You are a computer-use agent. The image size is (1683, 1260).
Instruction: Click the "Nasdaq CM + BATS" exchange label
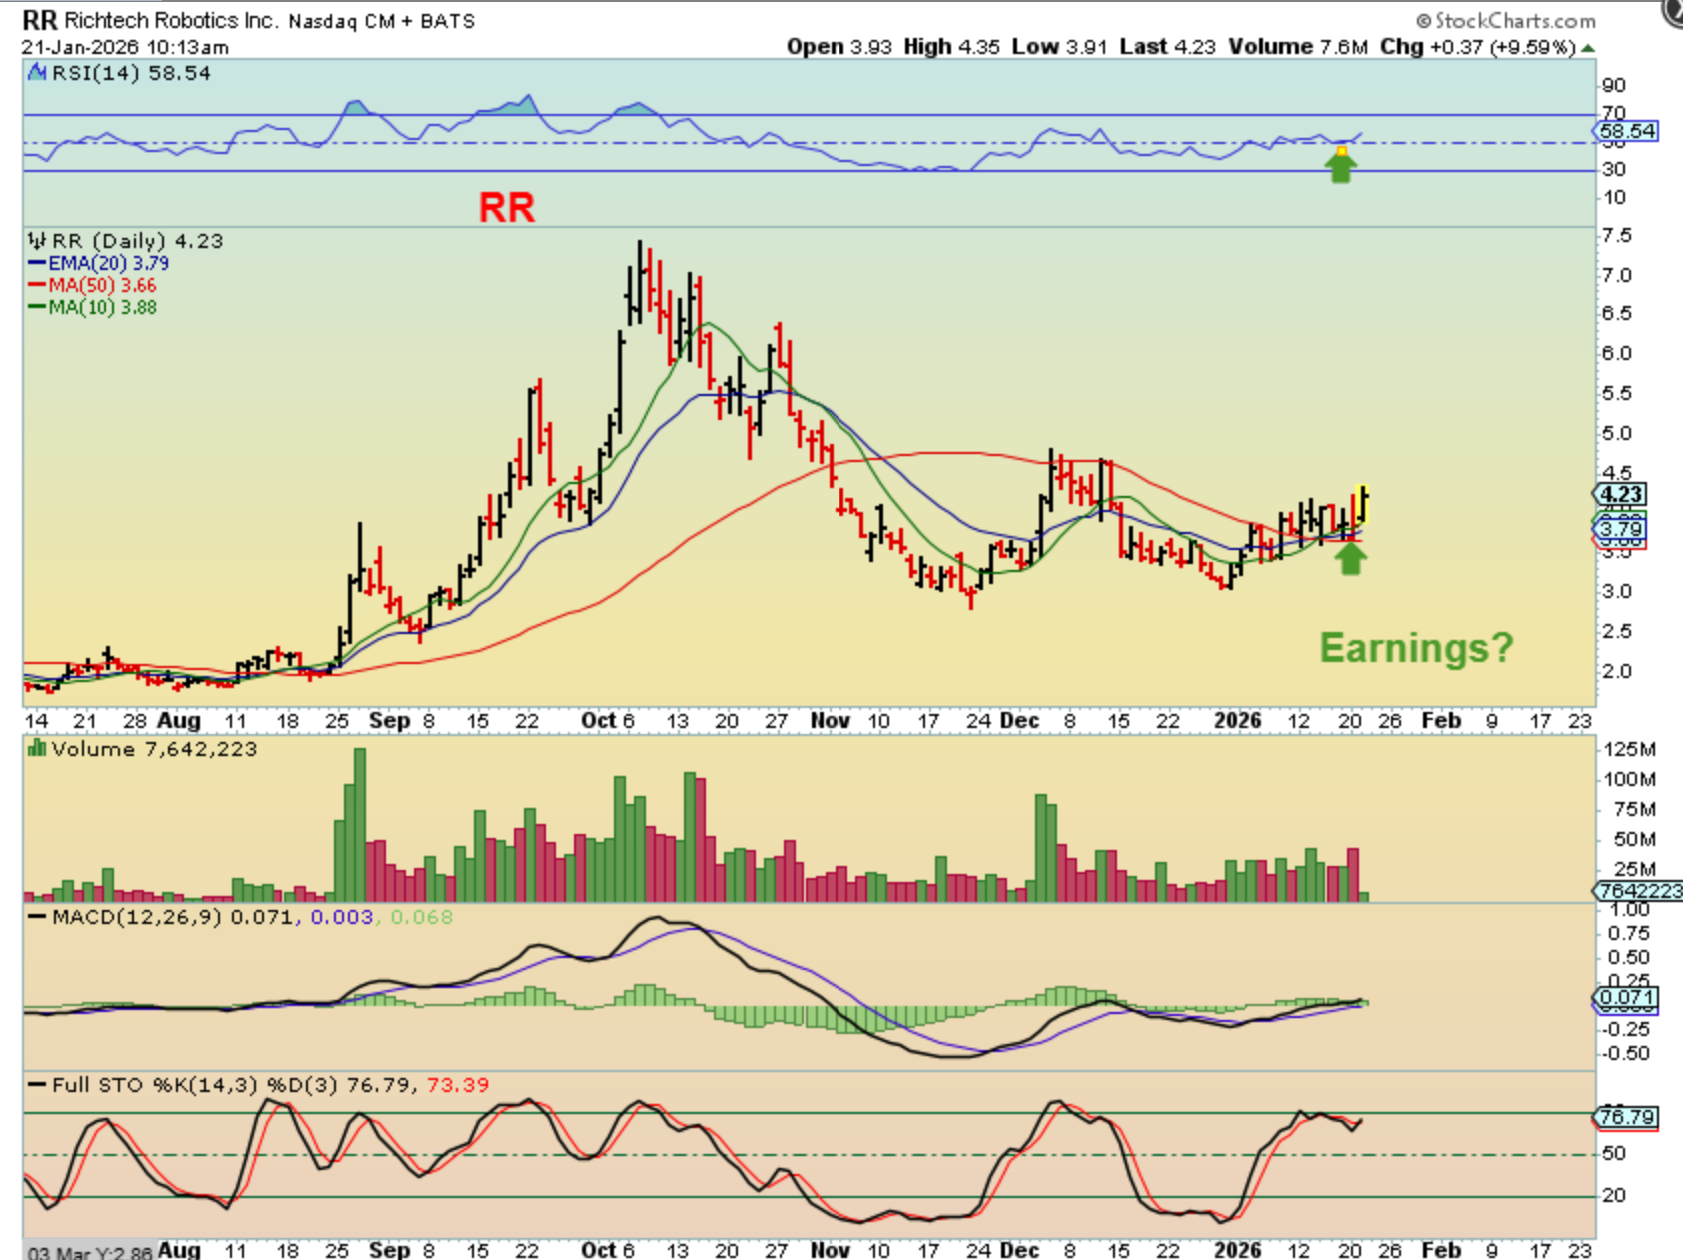pyautogui.click(x=382, y=21)
